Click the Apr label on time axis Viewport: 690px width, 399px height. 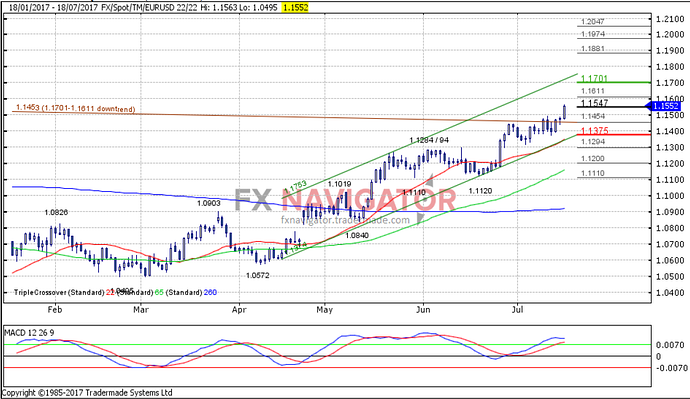[x=239, y=310]
